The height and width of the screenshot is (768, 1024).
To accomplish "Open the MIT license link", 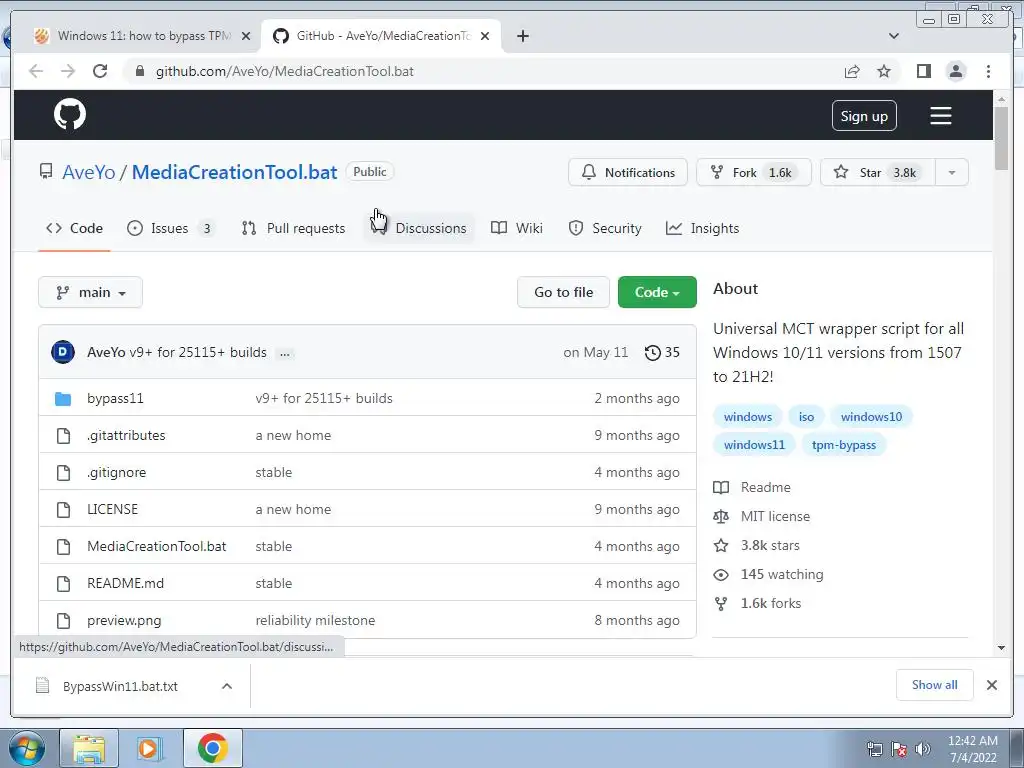I will [x=775, y=516].
